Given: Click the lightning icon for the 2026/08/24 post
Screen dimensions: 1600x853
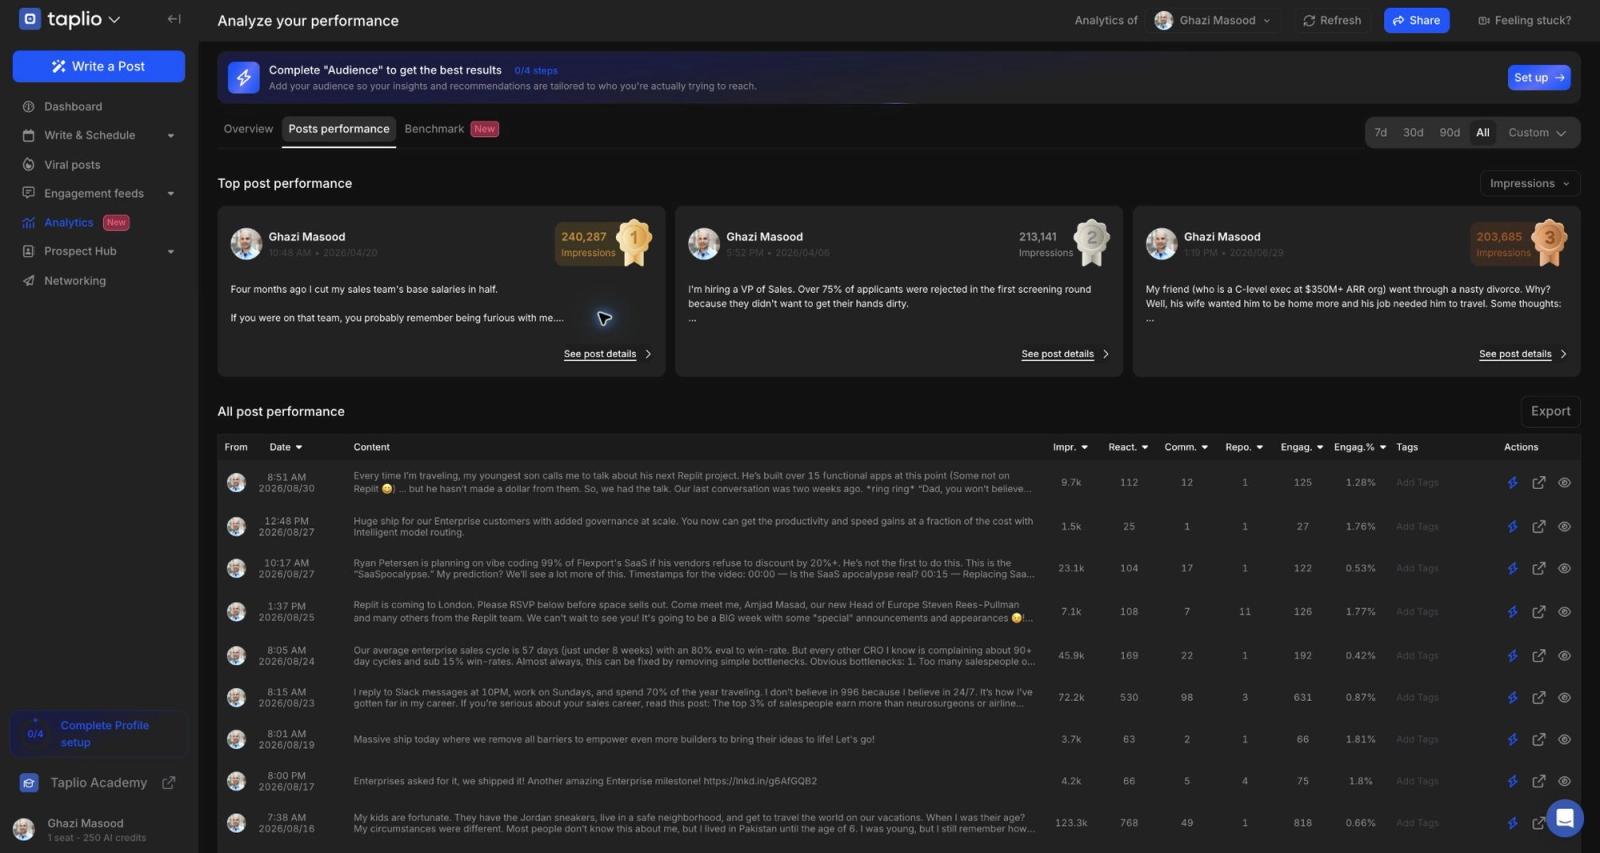Looking at the screenshot, I should coord(1512,656).
